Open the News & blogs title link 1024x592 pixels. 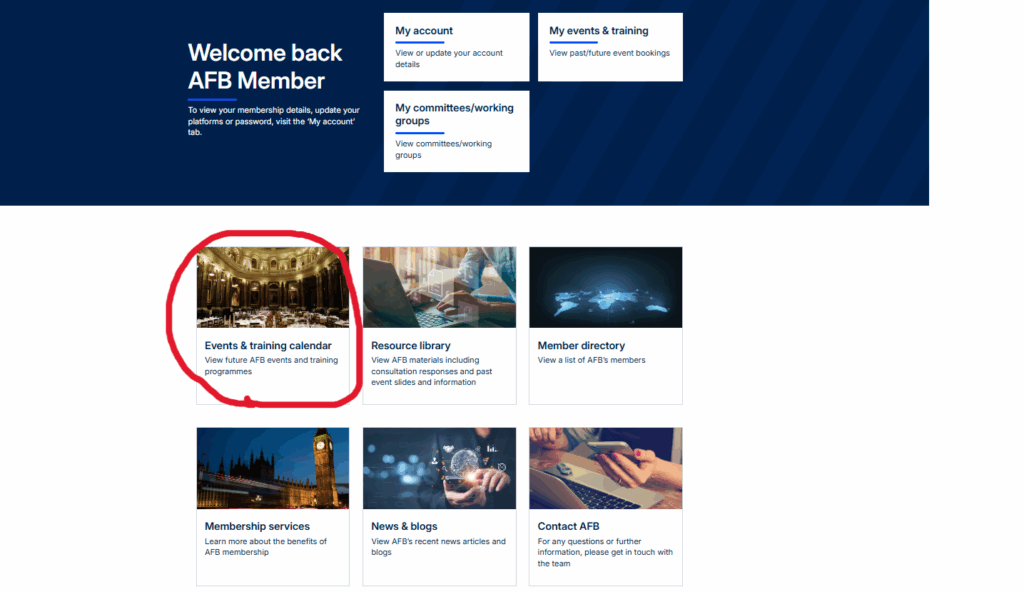pos(404,527)
